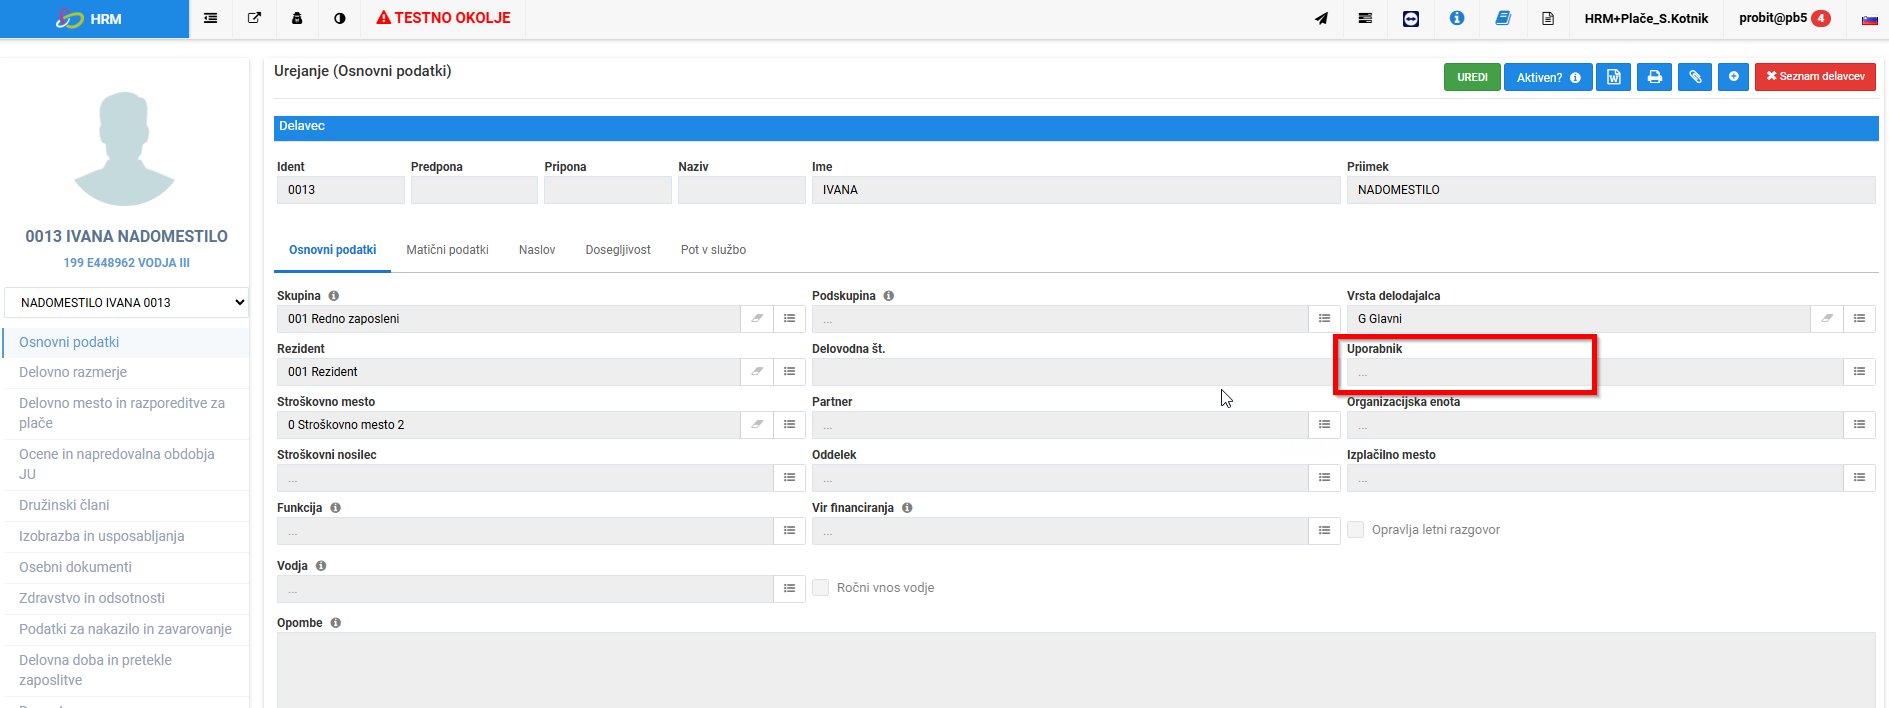Open the Vodja list picker

(789, 589)
